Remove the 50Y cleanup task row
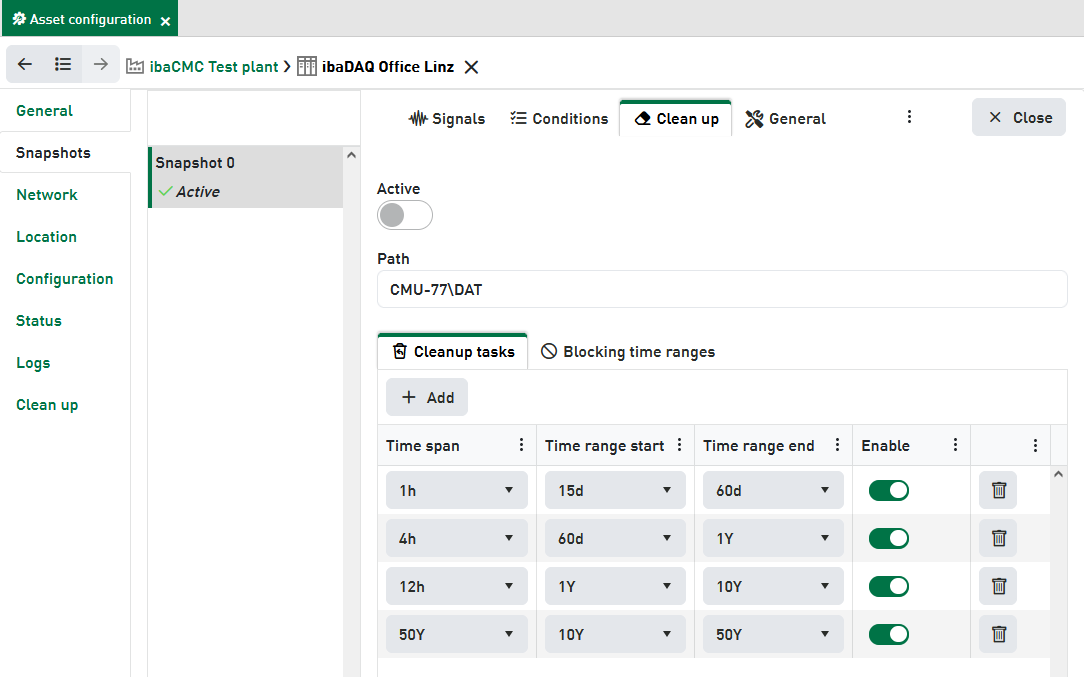Image resolution: width=1084 pixels, height=677 pixels. click(998, 634)
